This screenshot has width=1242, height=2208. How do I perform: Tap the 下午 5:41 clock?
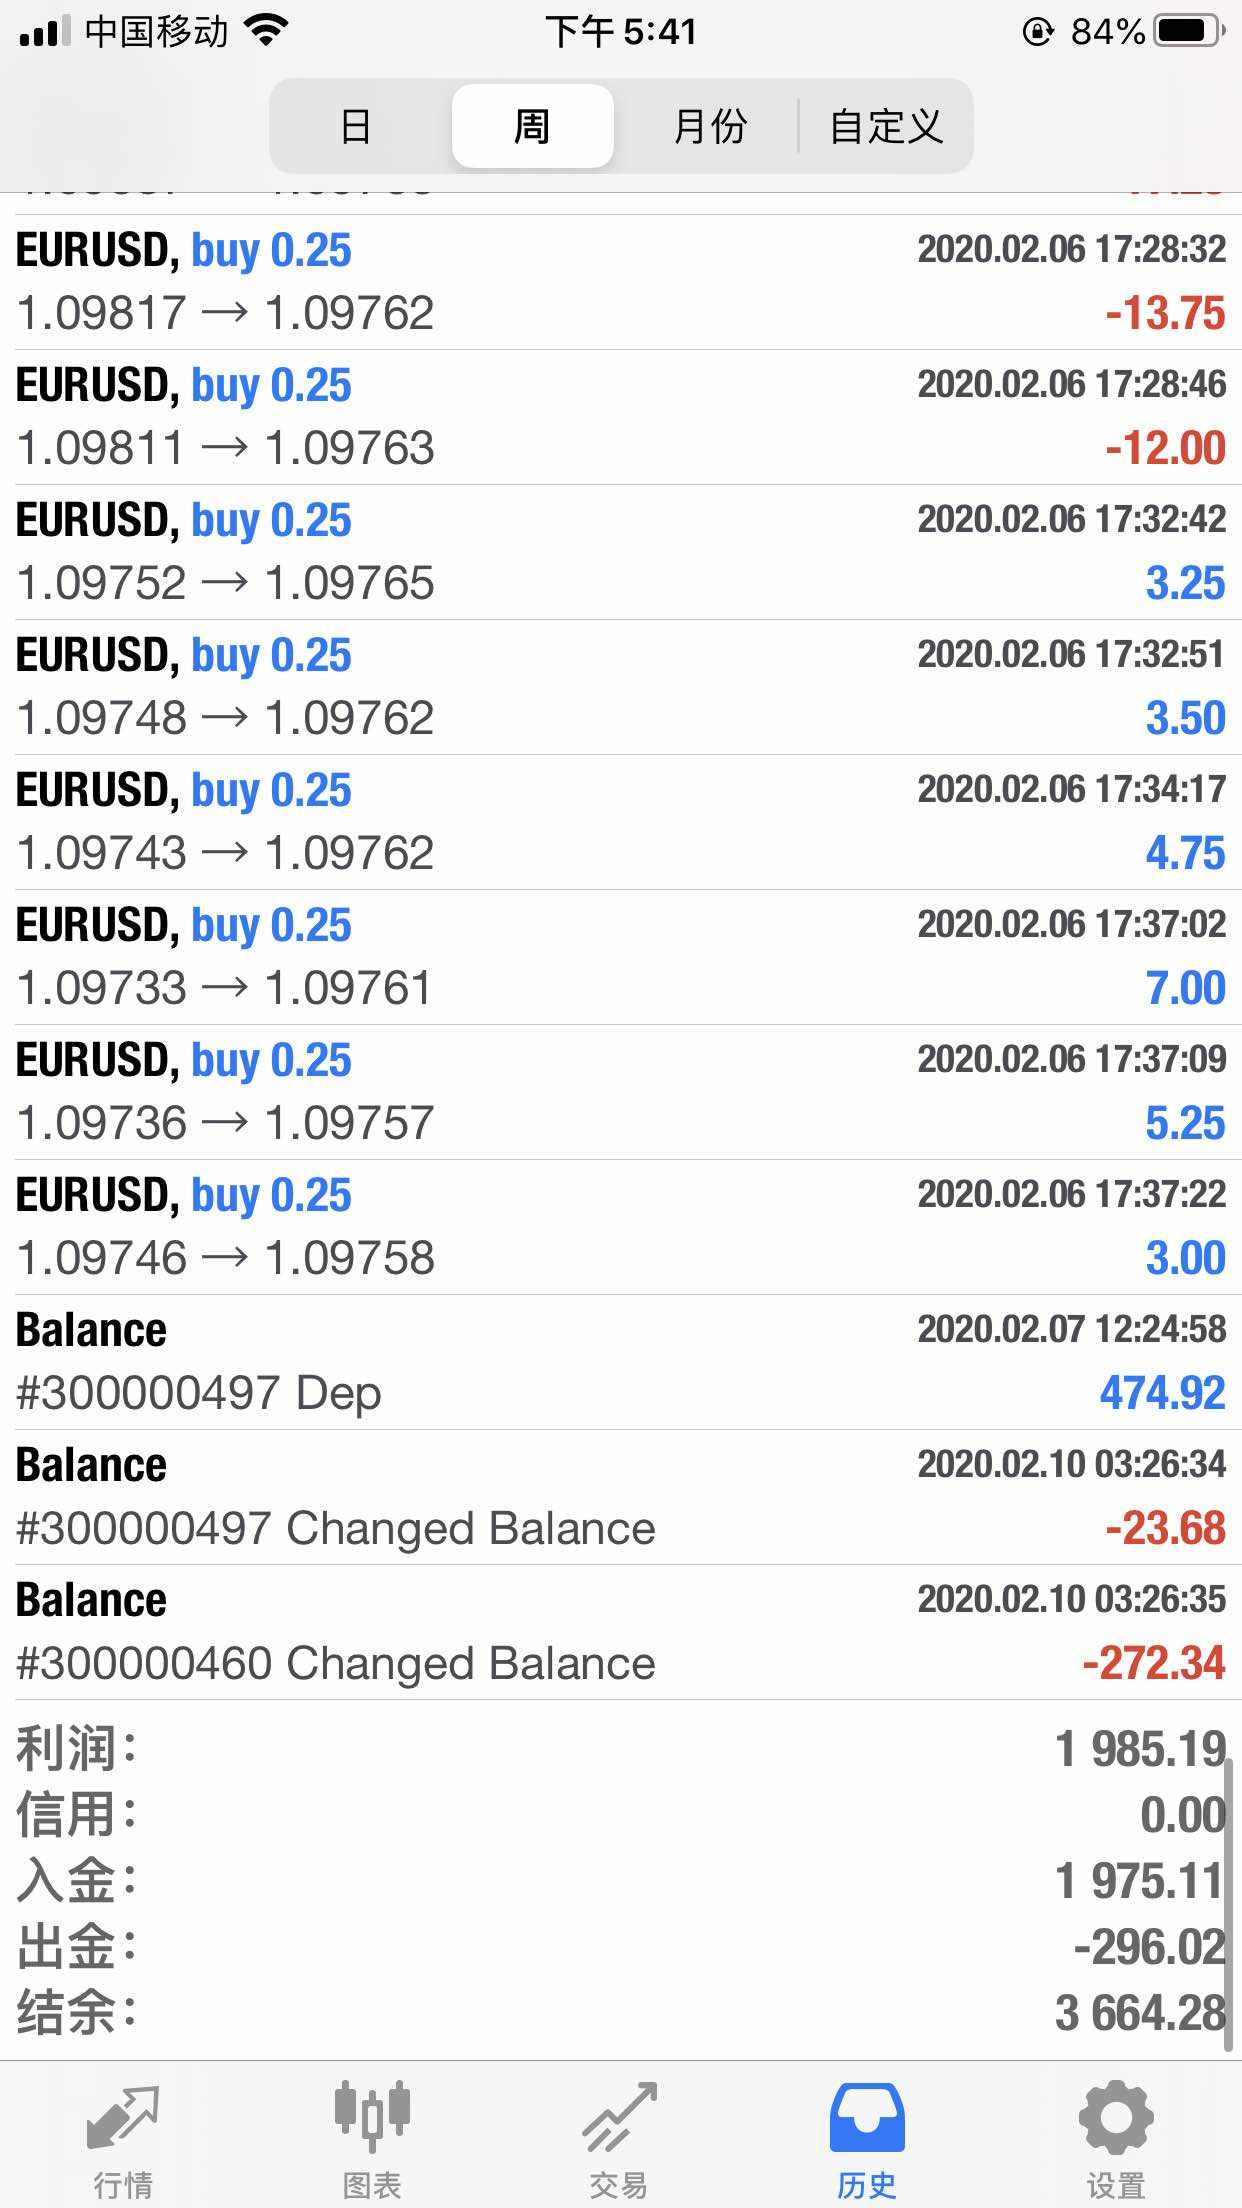[x=620, y=32]
